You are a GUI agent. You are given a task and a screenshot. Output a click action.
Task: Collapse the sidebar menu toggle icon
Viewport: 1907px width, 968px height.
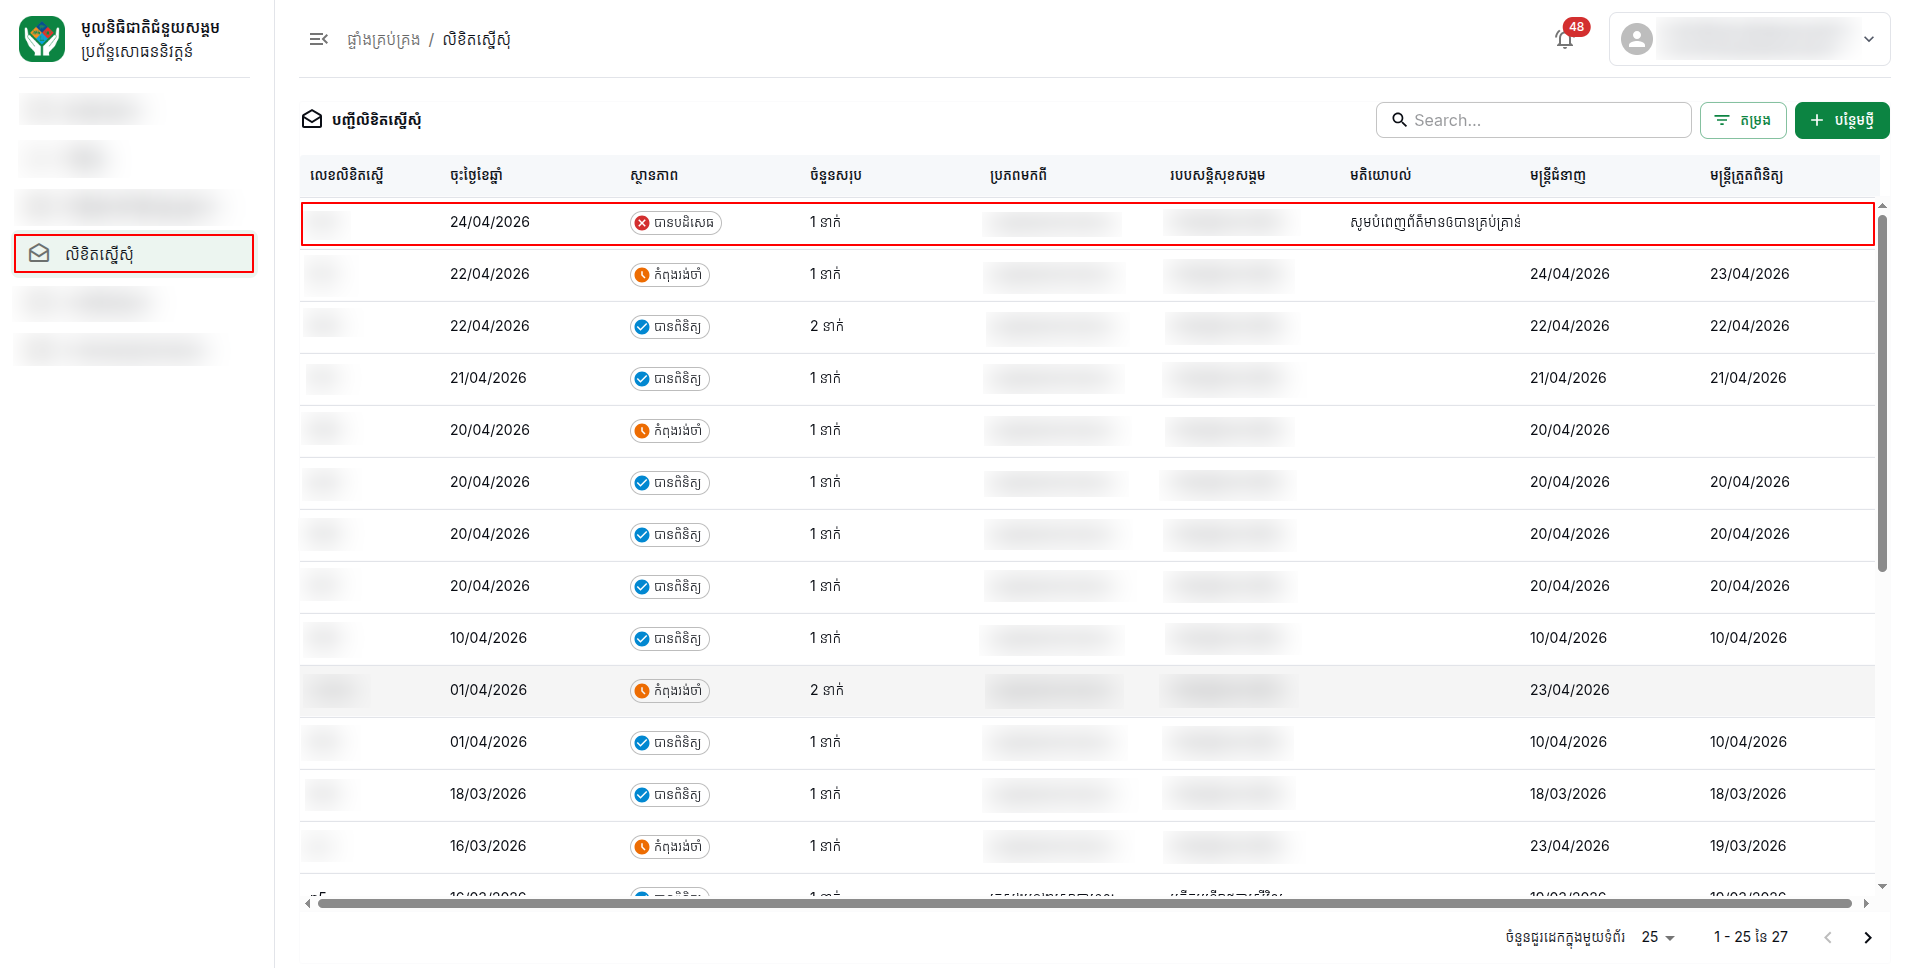(x=319, y=39)
